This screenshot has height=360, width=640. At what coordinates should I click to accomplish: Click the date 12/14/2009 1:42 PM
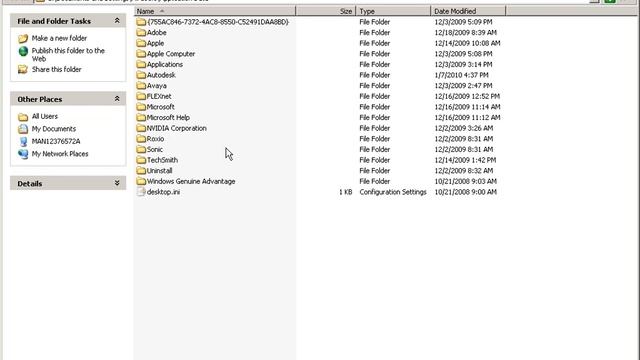465,160
